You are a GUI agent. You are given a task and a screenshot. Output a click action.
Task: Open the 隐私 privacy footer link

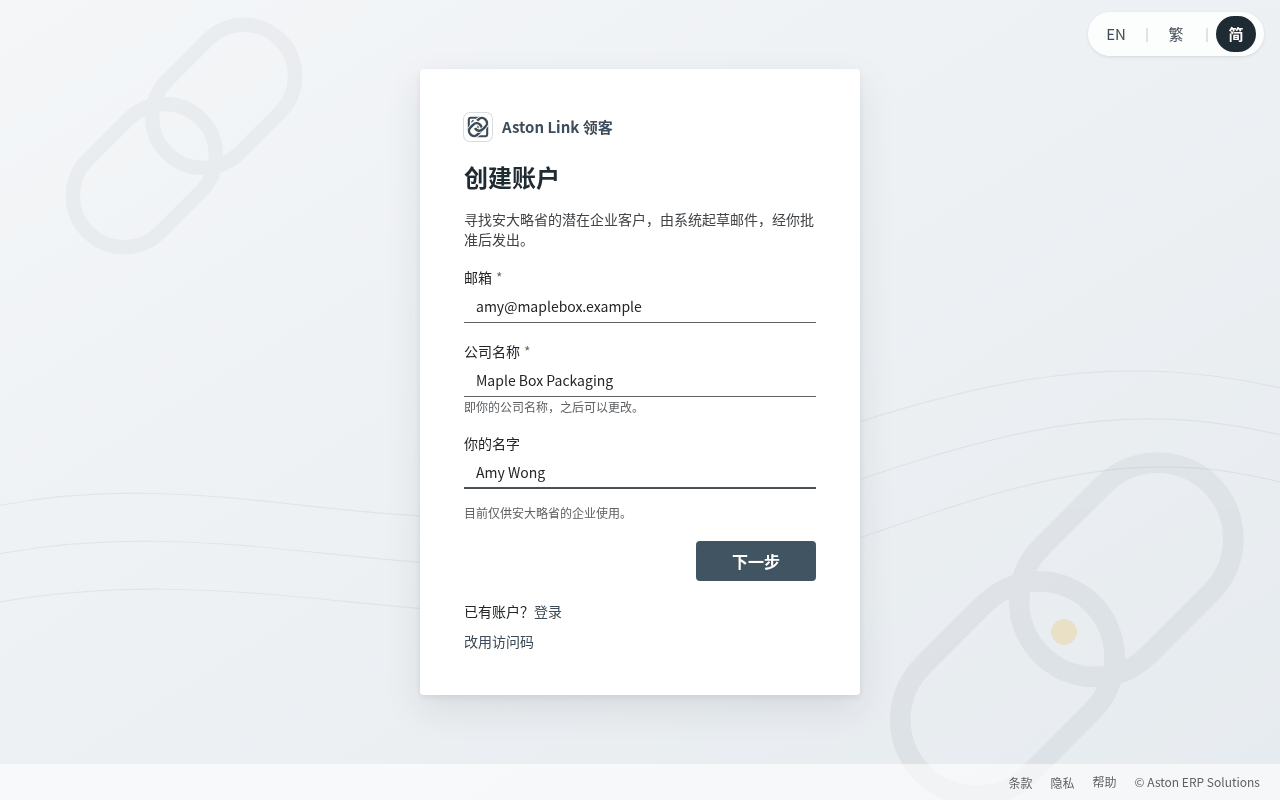1062,783
